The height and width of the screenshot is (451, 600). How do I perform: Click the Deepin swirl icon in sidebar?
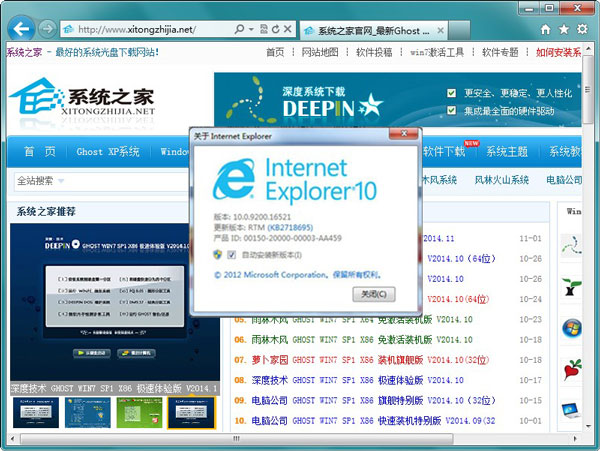tap(571, 246)
